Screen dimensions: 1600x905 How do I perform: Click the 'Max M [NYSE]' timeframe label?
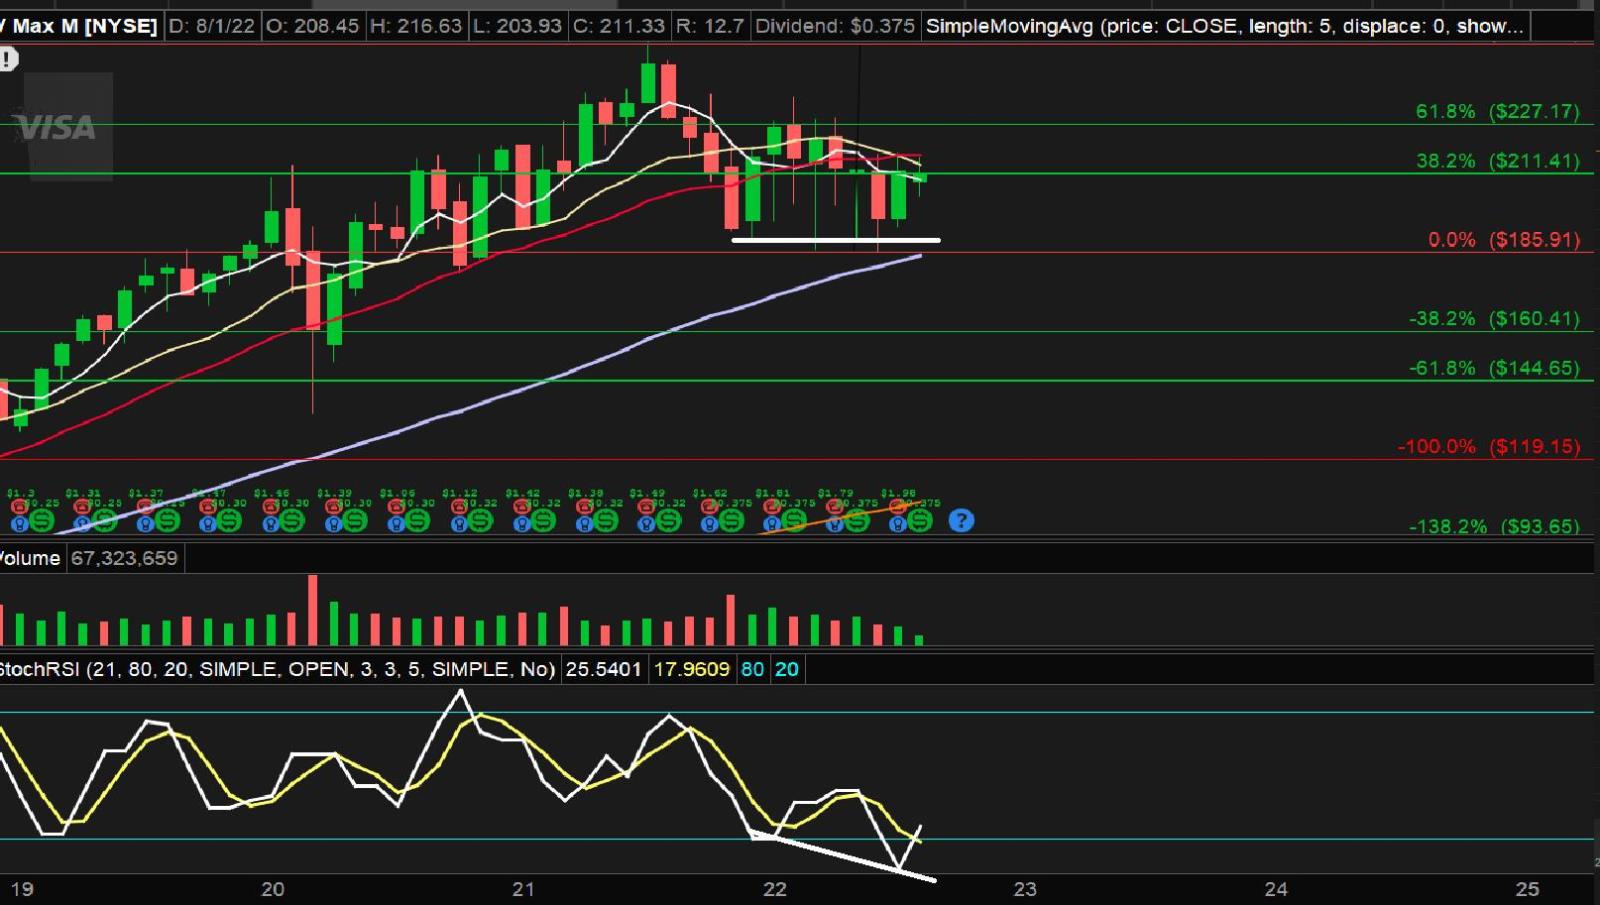coord(84,26)
